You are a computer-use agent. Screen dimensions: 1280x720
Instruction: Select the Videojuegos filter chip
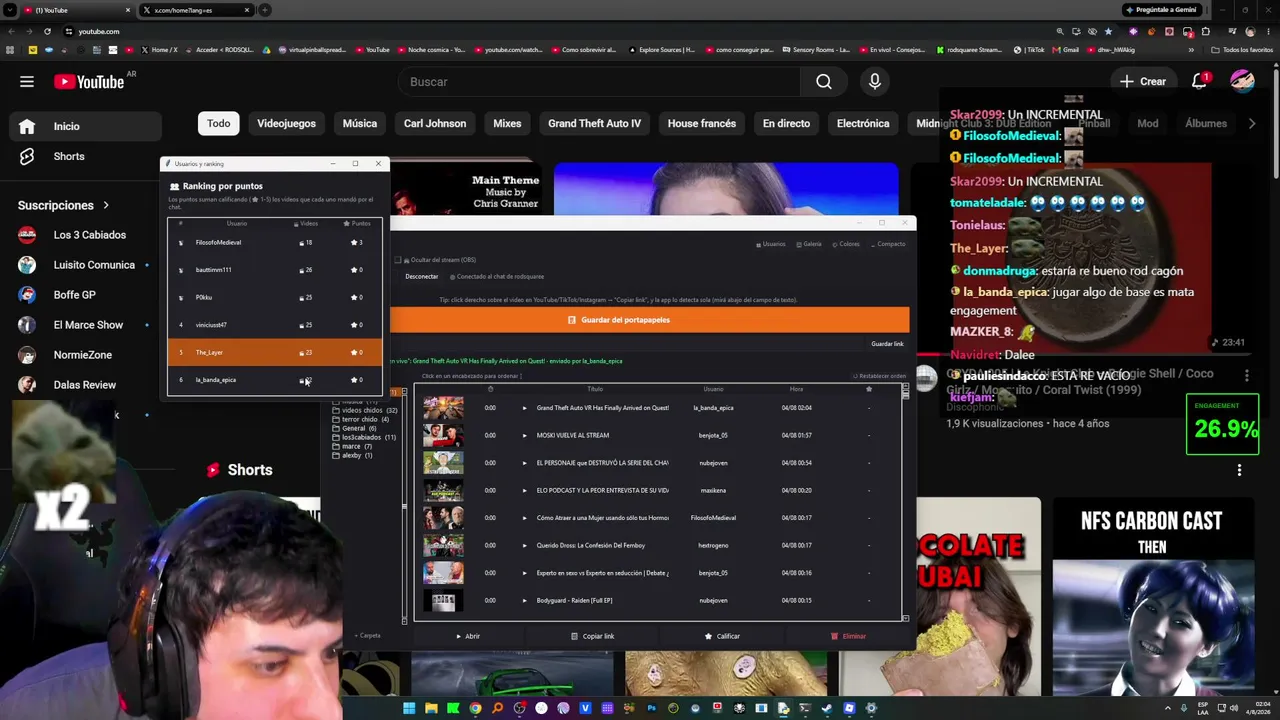click(x=286, y=124)
